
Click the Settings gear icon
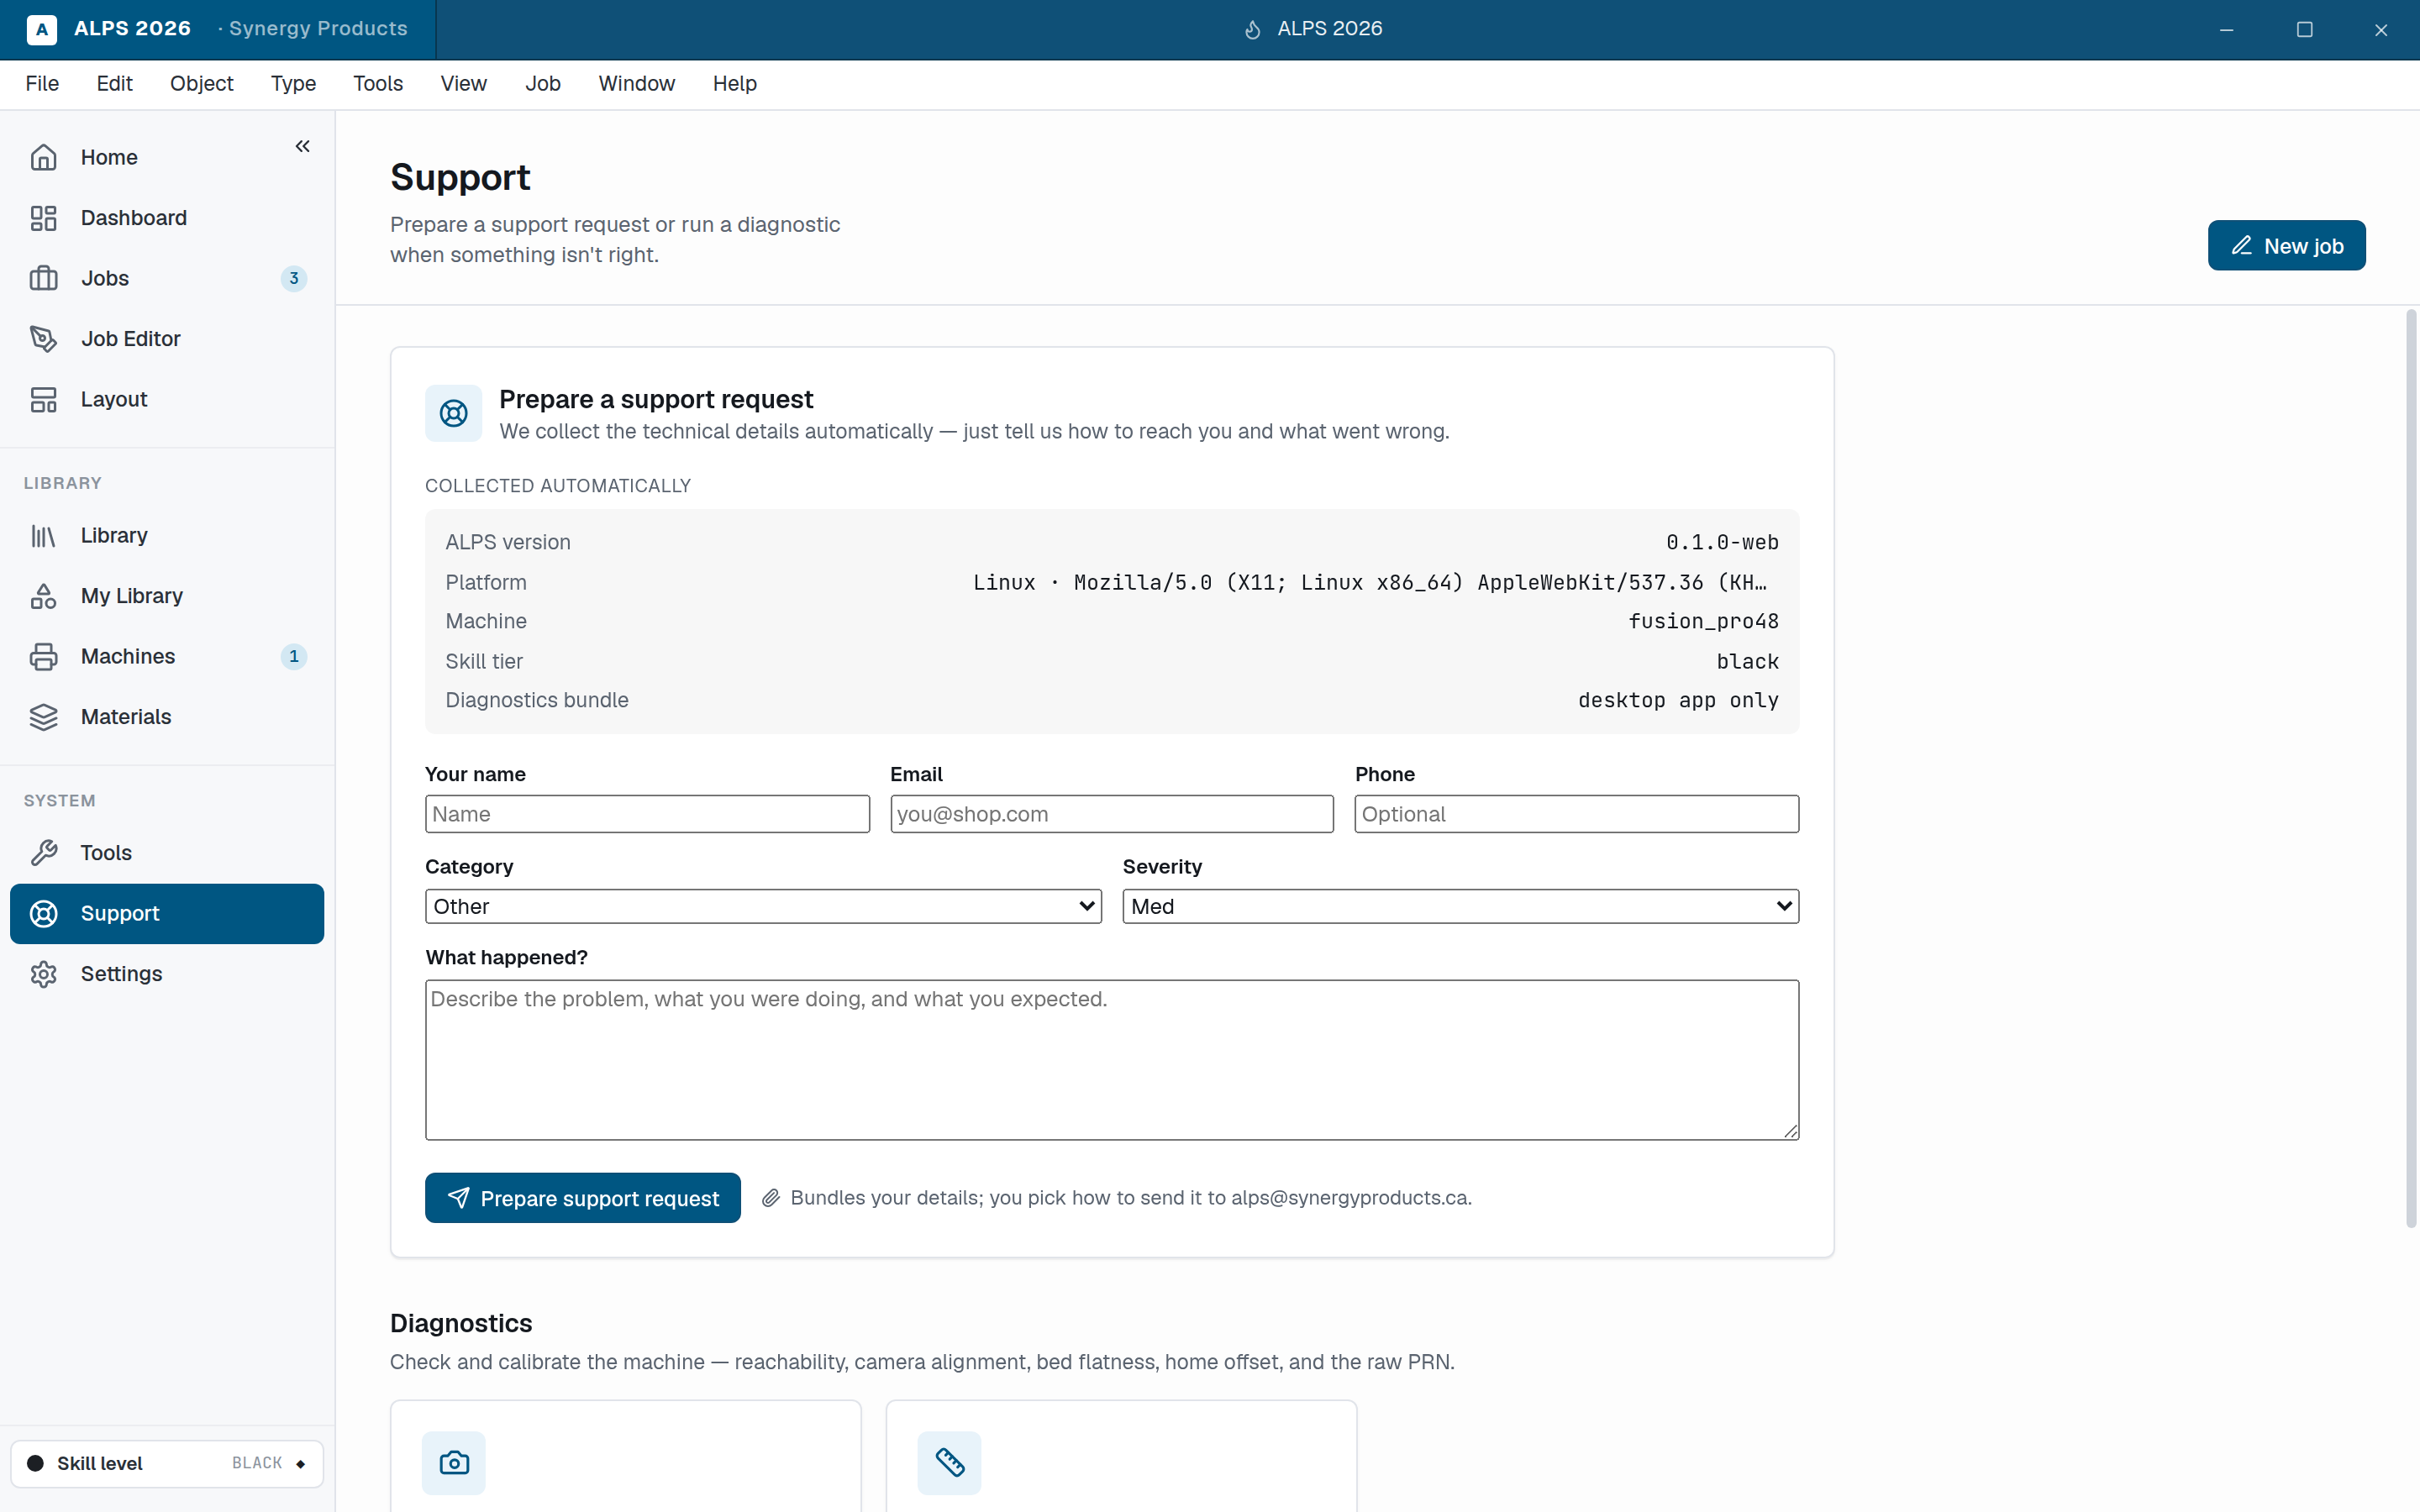click(43, 974)
